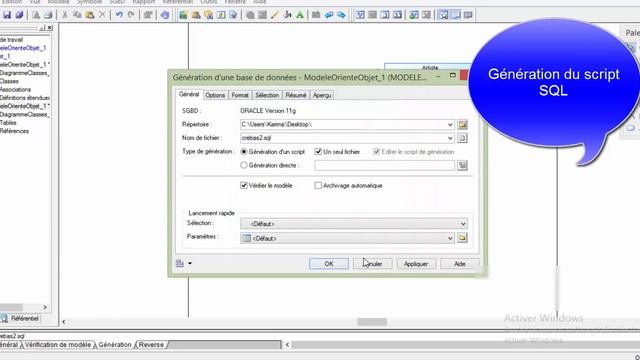Click the Paste clipboard icon
640x360 pixels.
(90, 15)
